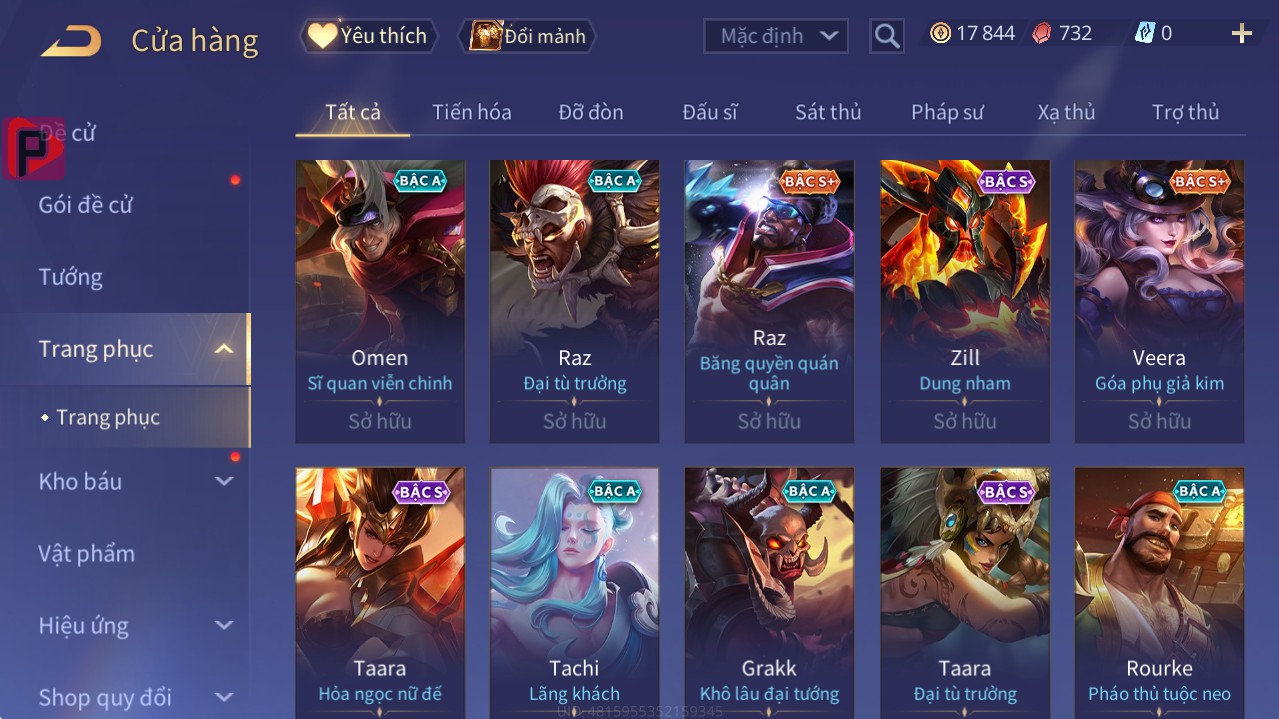Select the Veera Góa phụ giả kim skin
Screen dimensions: 1279x719
pos(1159,301)
